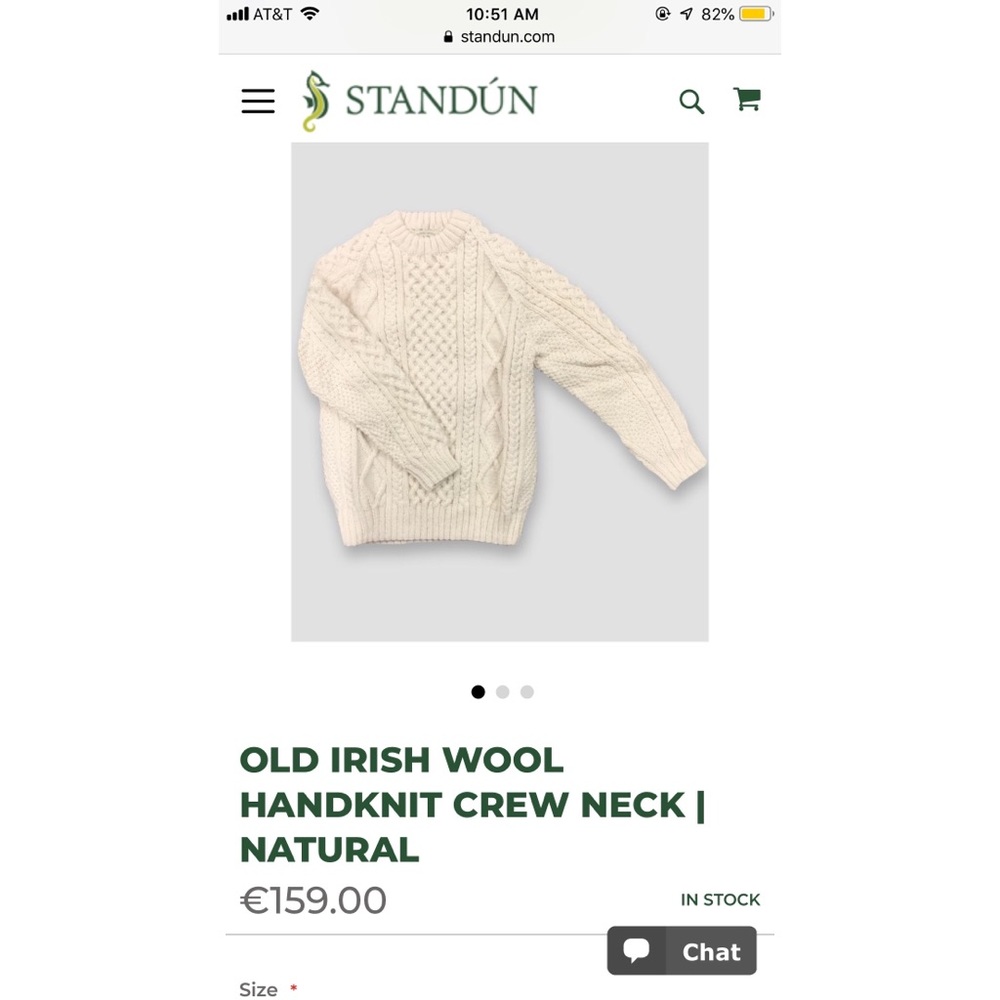Image resolution: width=1000 pixels, height=1000 pixels.
Task: Click the sweater product image
Action: (499, 390)
